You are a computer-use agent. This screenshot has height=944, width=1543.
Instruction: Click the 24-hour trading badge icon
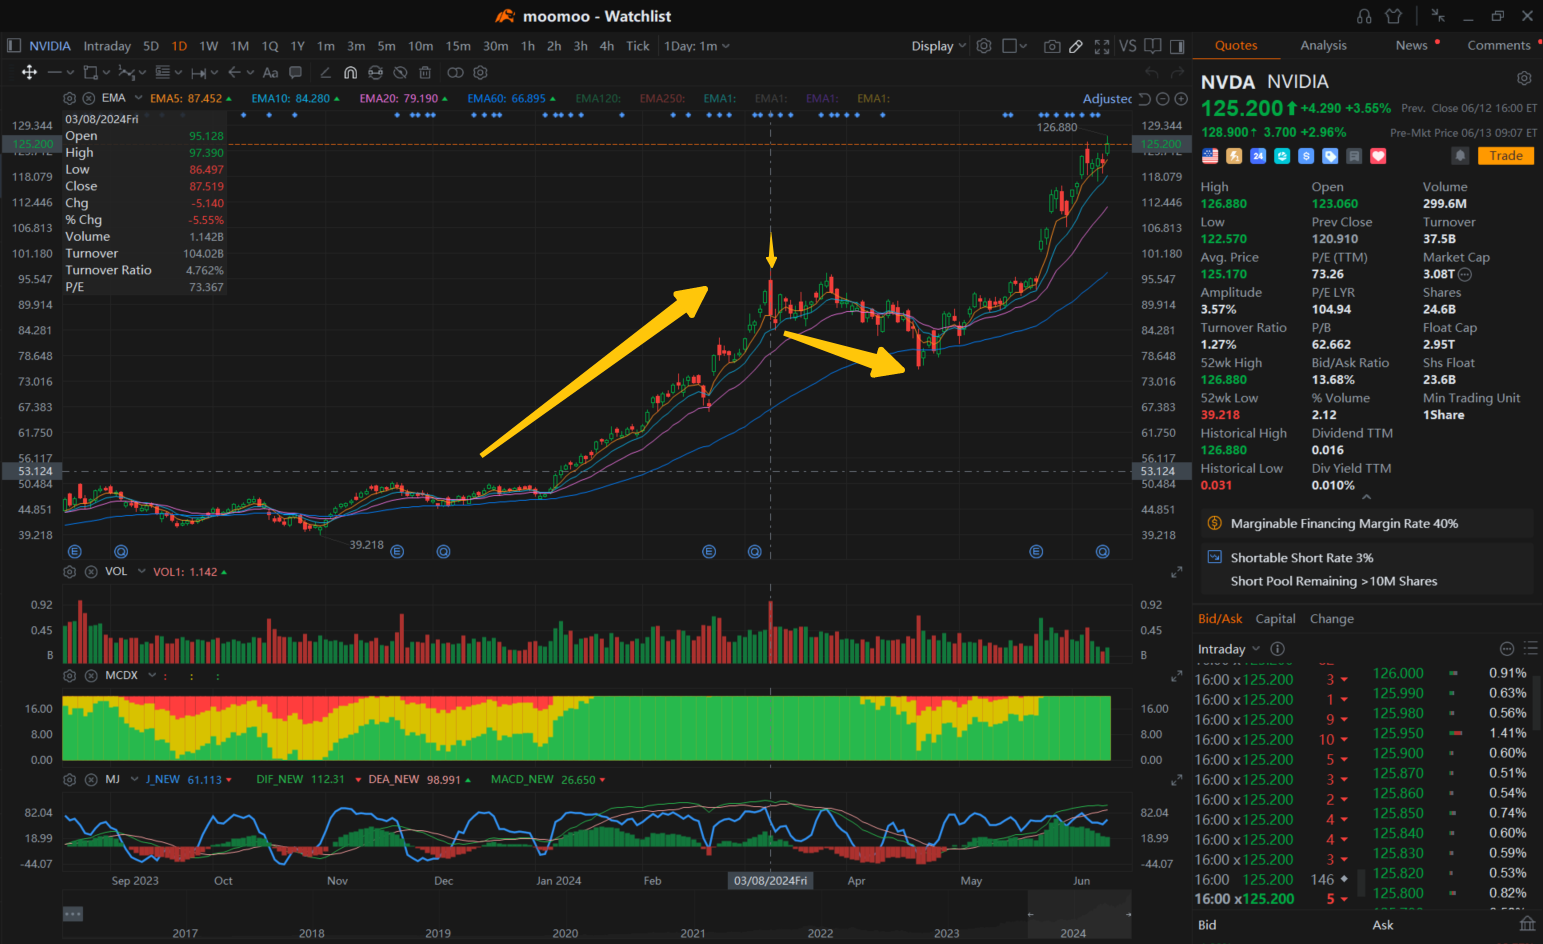pos(1258,156)
